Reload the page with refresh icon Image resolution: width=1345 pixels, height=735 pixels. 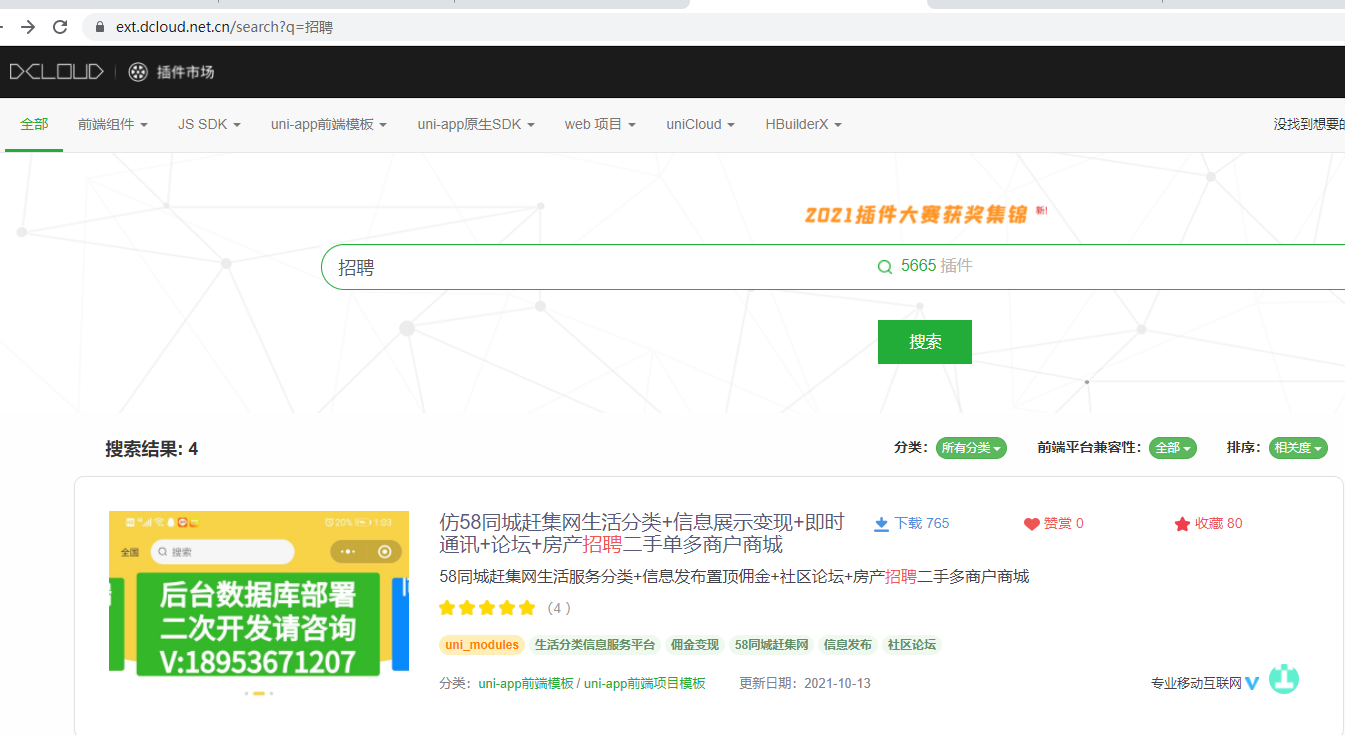pos(60,27)
